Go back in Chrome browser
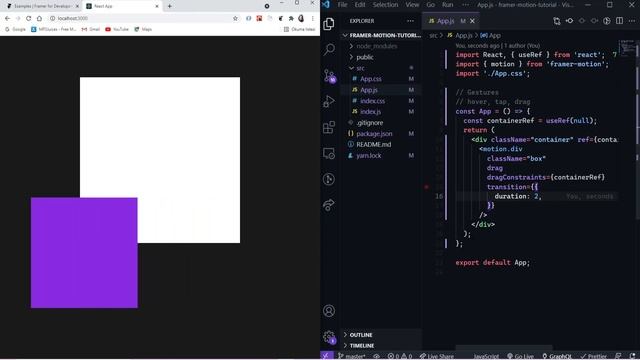Screen dimensions: 640x360 (7, 18)
